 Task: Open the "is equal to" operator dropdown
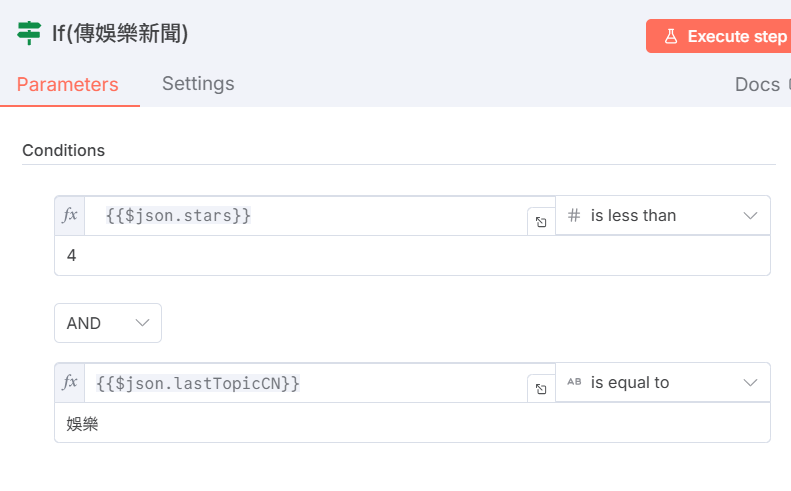(662, 382)
